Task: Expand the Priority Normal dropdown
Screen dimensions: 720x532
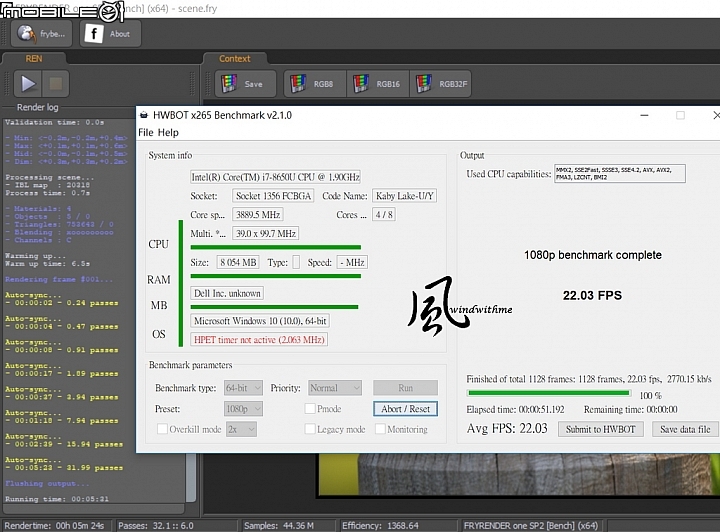Action: coord(335,388)
